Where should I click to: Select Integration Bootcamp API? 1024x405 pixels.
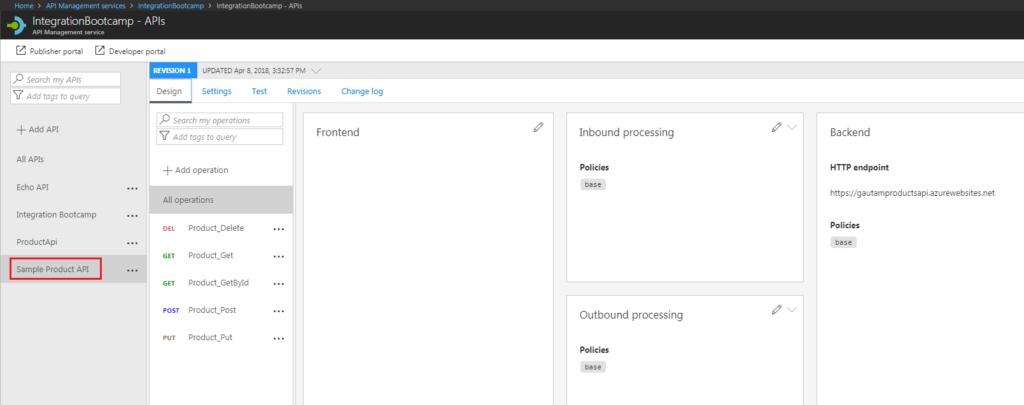pos(56,215)
